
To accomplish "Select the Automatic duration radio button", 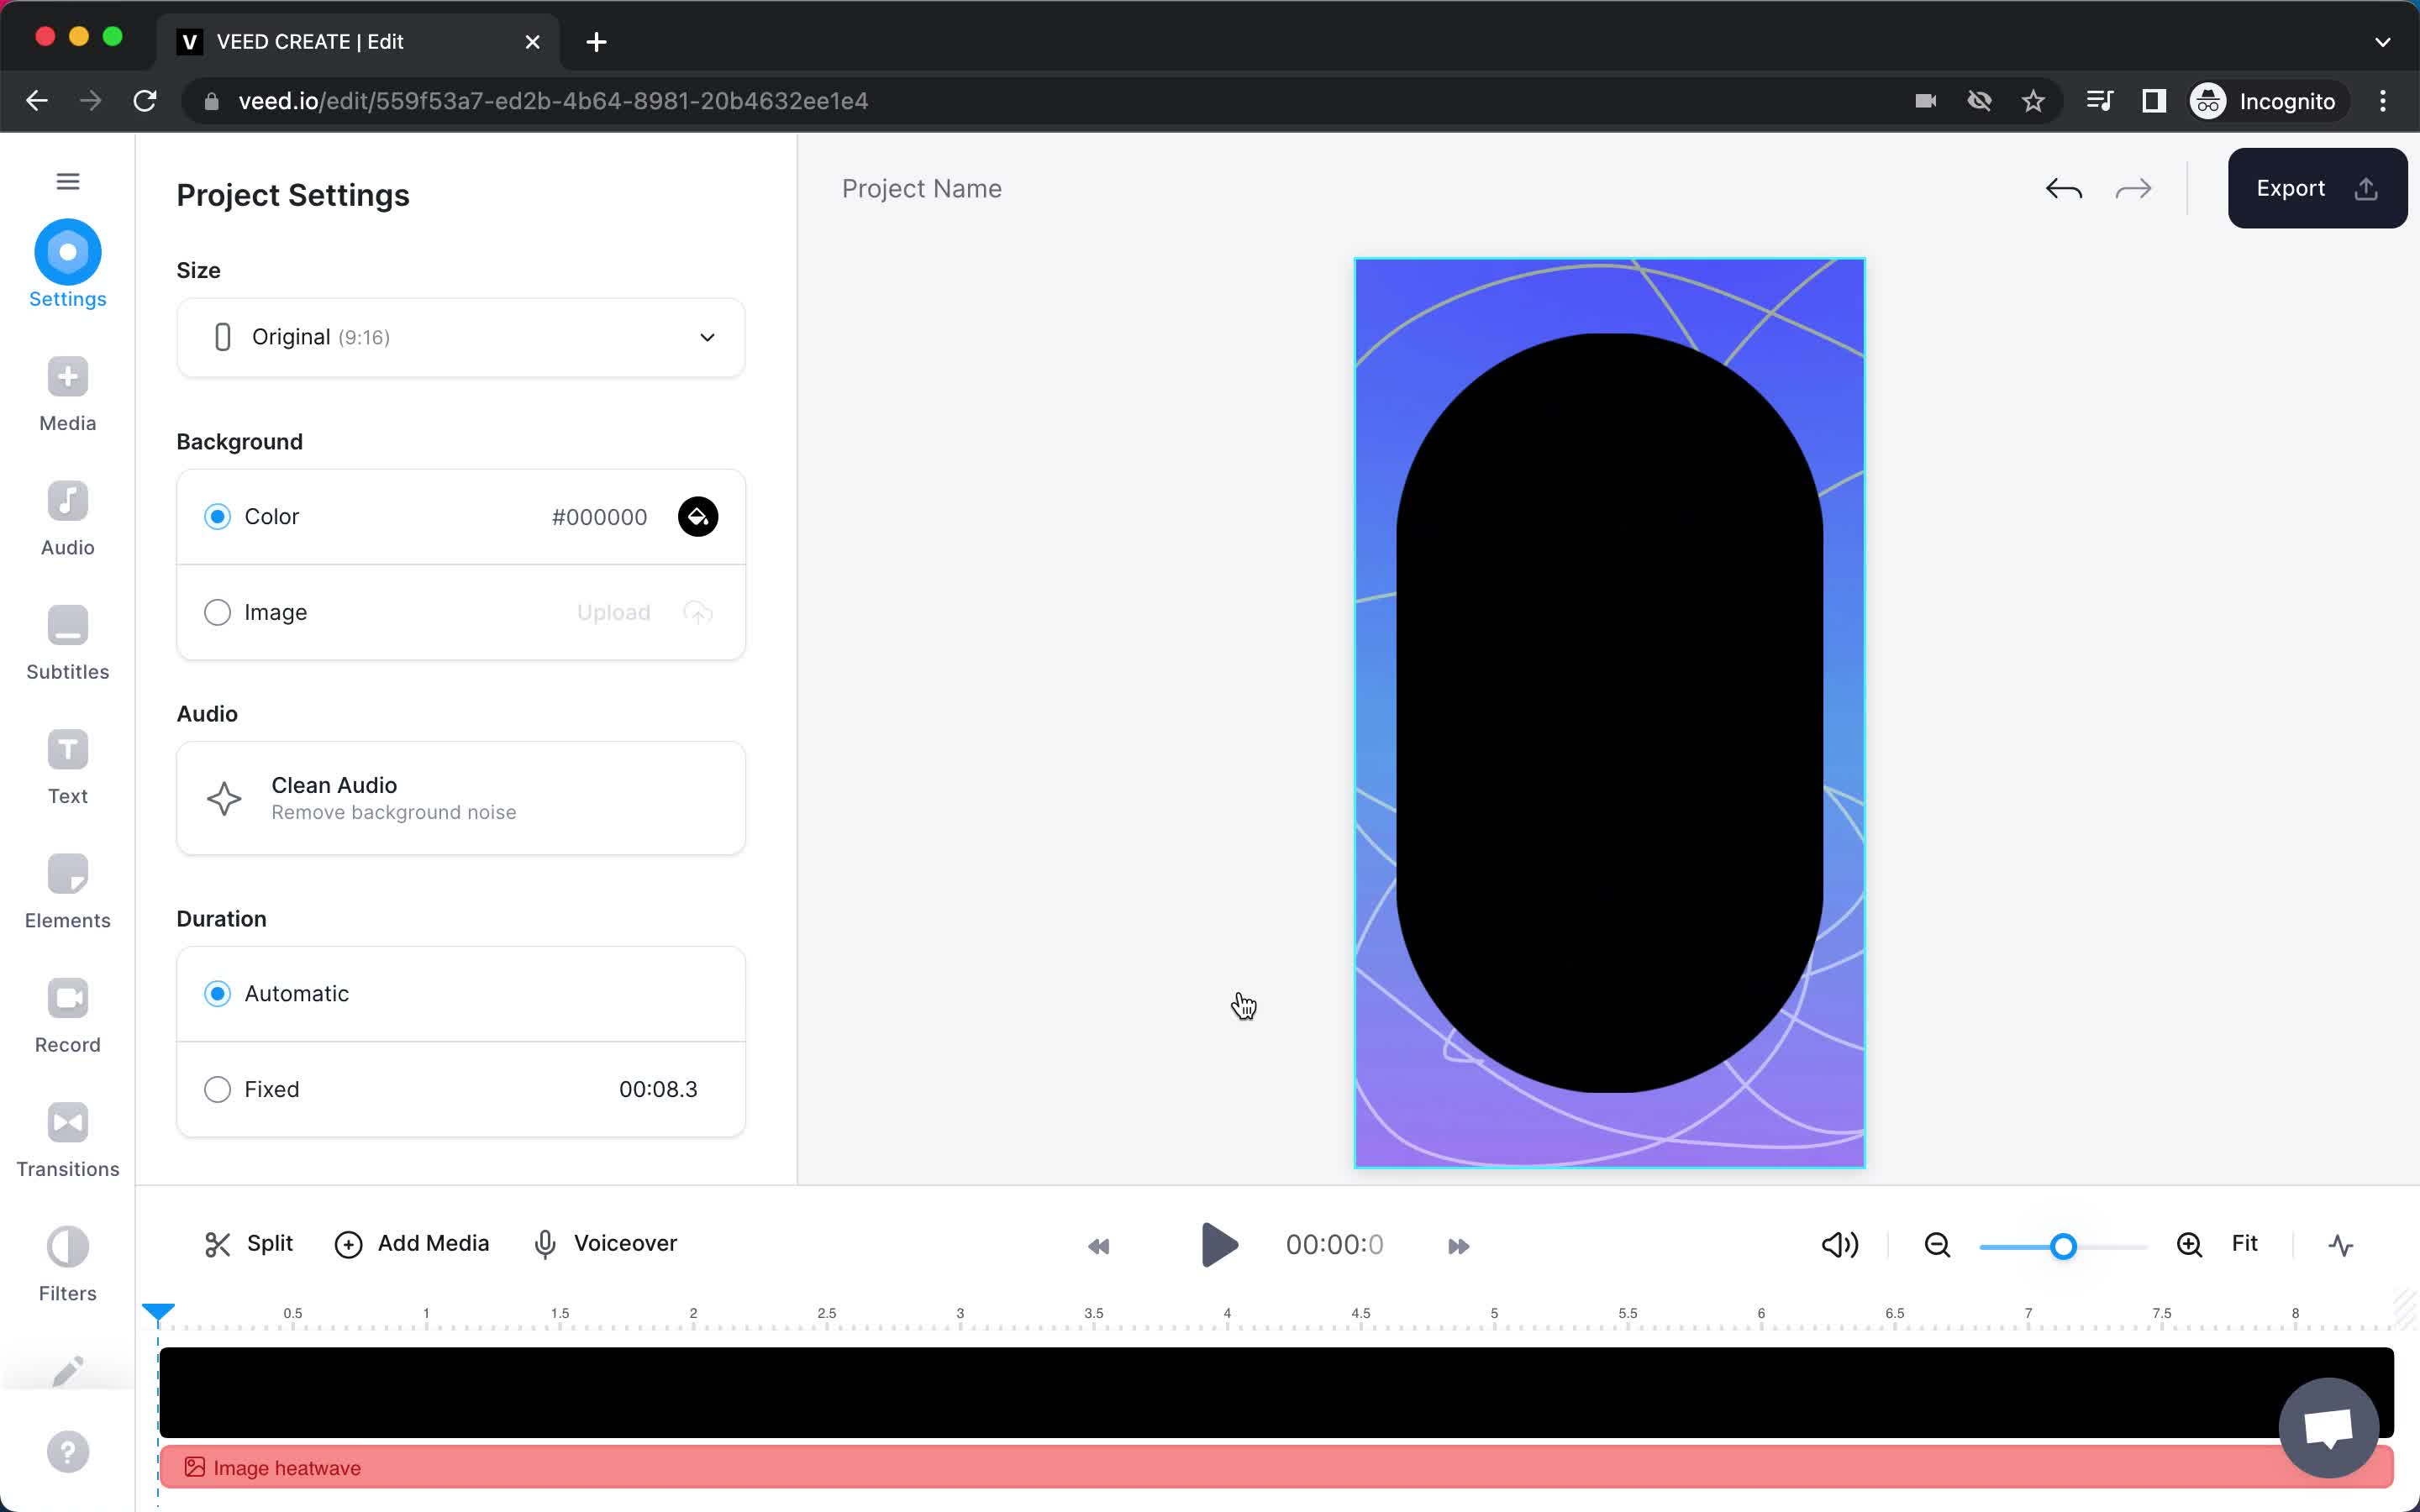I will coord(217,993).
